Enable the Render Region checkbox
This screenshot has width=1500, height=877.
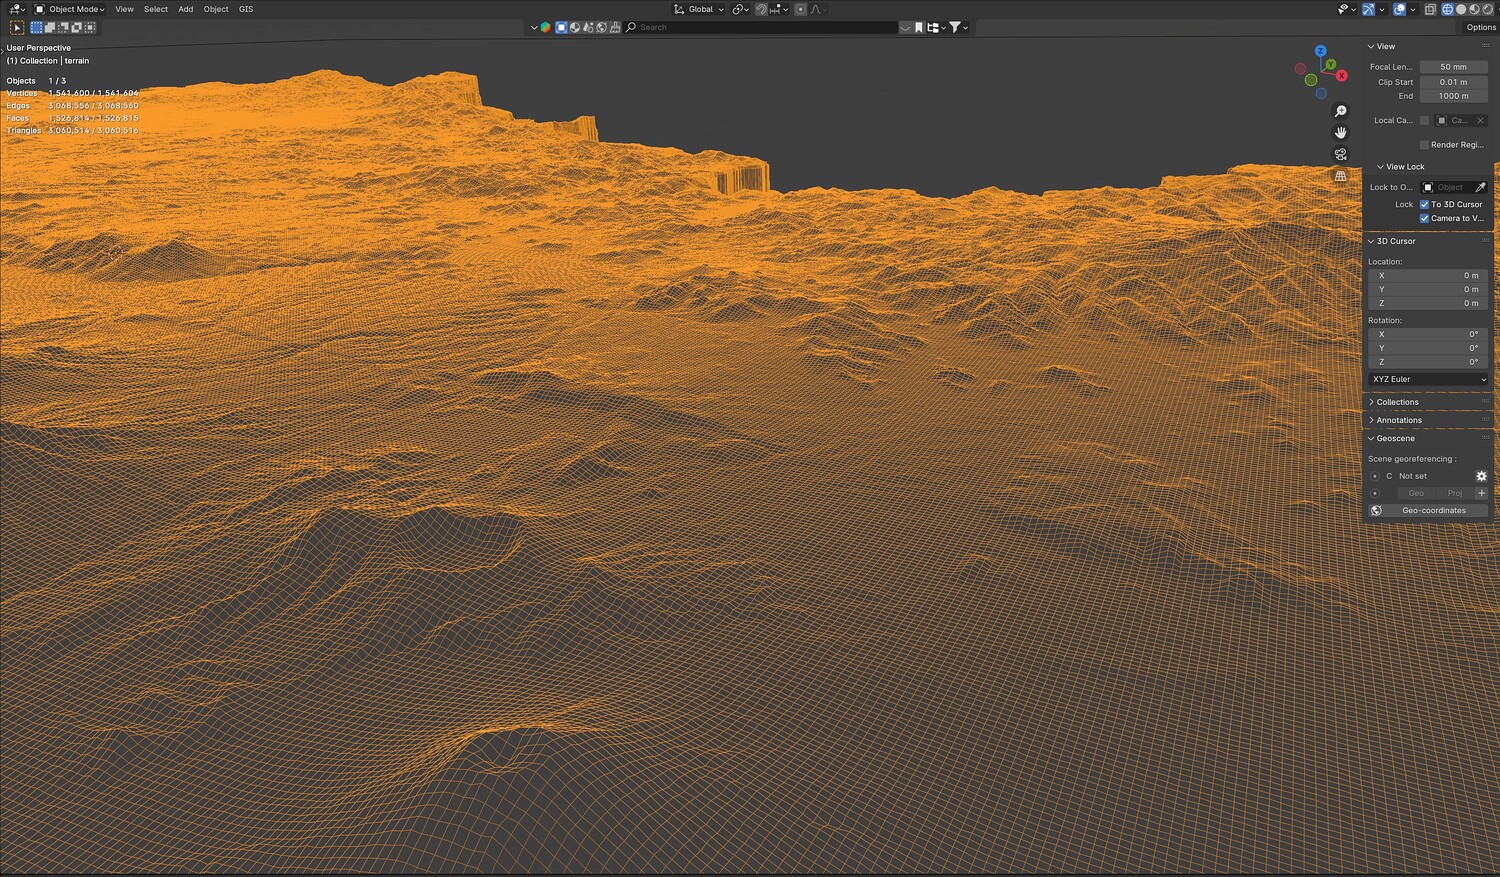coord(1424,145)
